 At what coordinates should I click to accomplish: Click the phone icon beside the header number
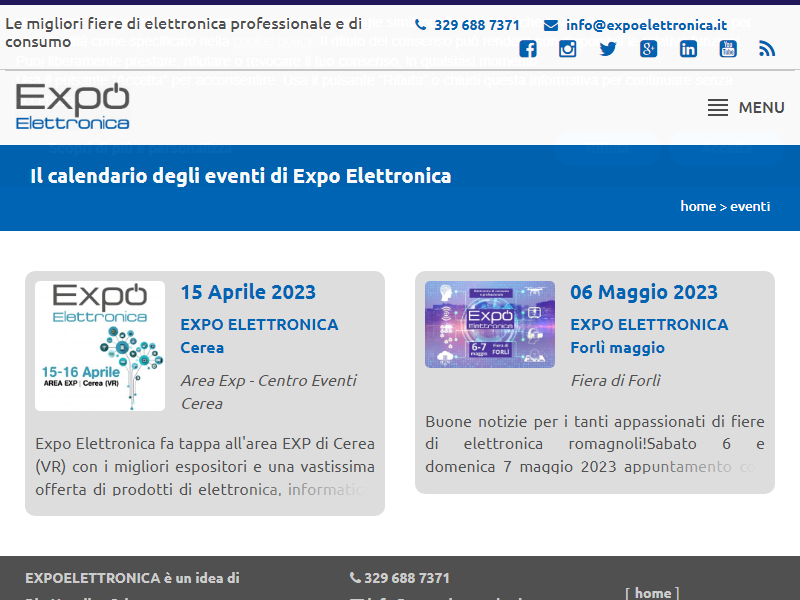pyautogui.click(x=420, y=24)
